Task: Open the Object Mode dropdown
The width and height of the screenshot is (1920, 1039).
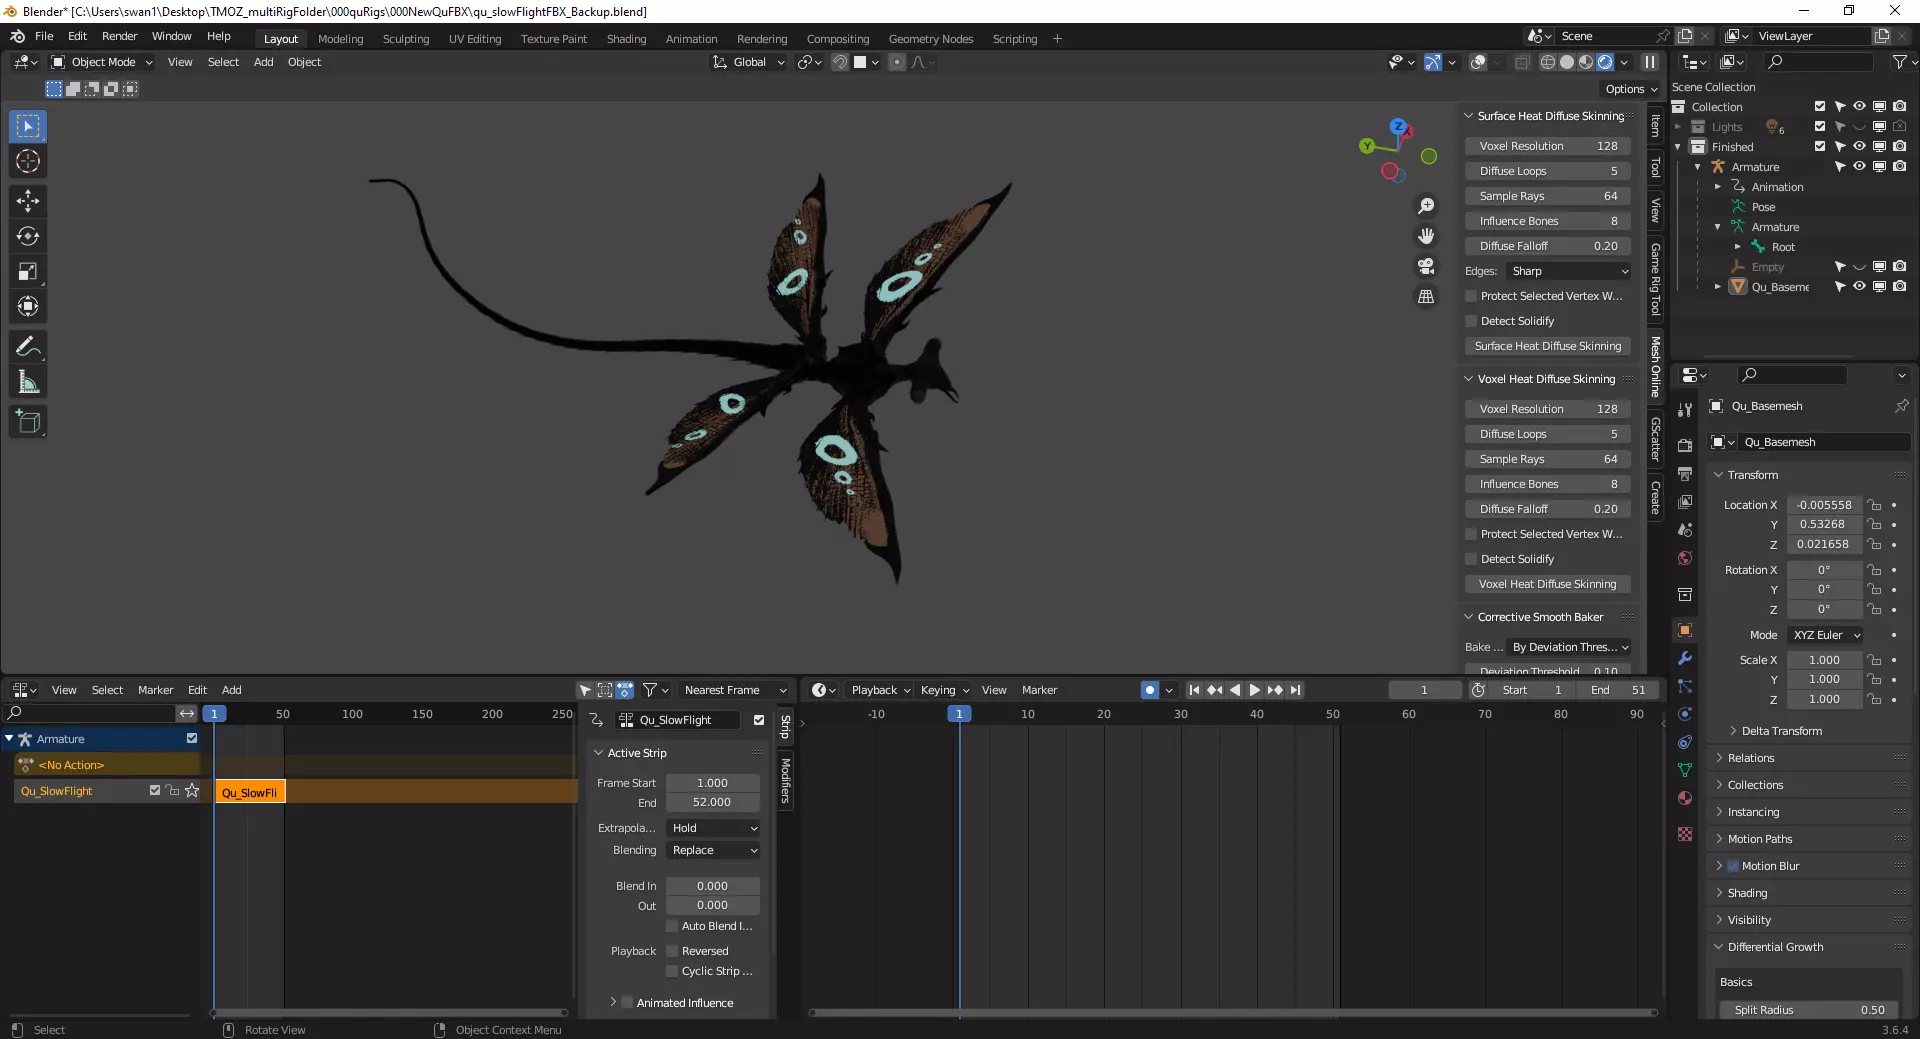Action: (102, 62)
